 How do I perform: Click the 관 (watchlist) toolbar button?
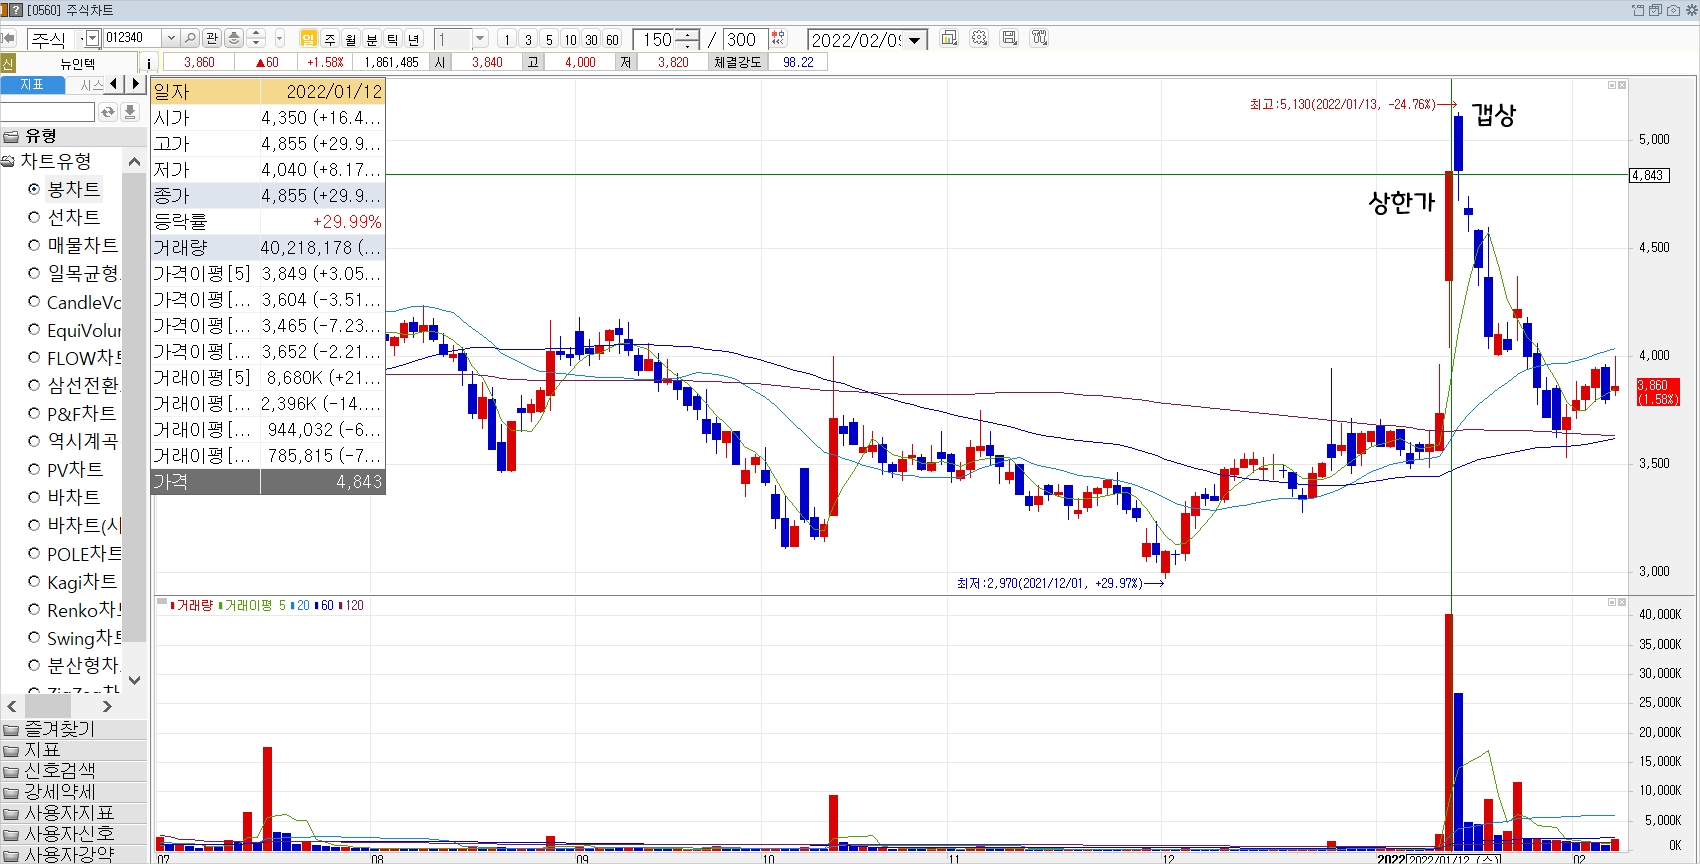[x=212, y=38]
